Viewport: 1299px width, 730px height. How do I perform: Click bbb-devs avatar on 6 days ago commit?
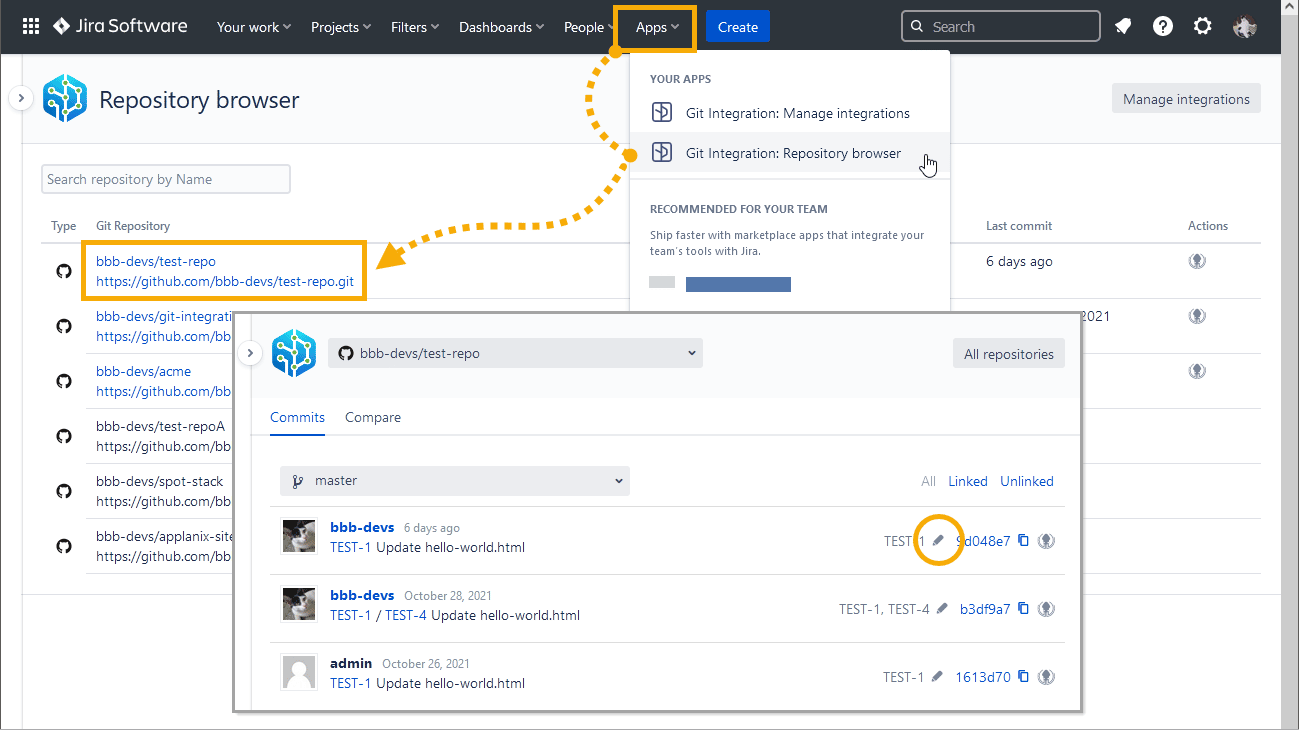coord(299,536)
